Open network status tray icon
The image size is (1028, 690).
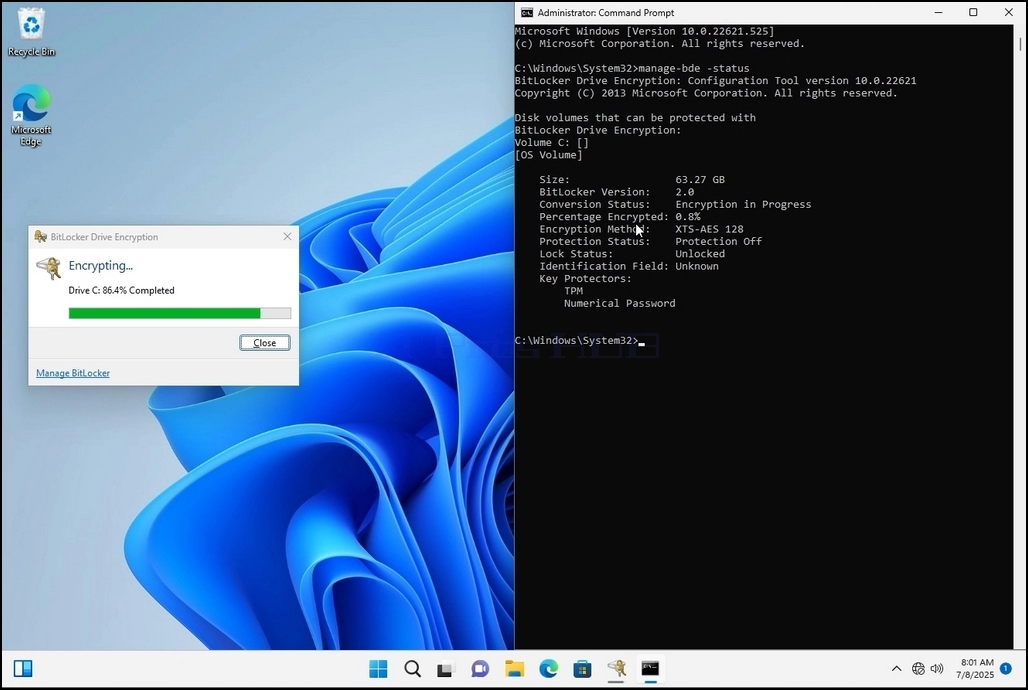[x=918, y=668]
